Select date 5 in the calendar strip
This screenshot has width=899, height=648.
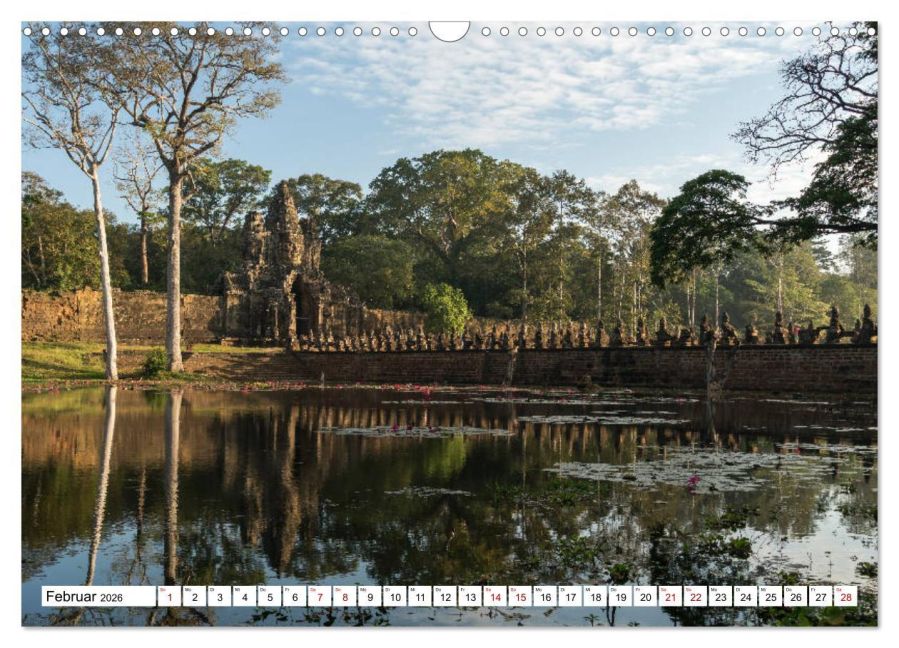[x=269, y=596]
